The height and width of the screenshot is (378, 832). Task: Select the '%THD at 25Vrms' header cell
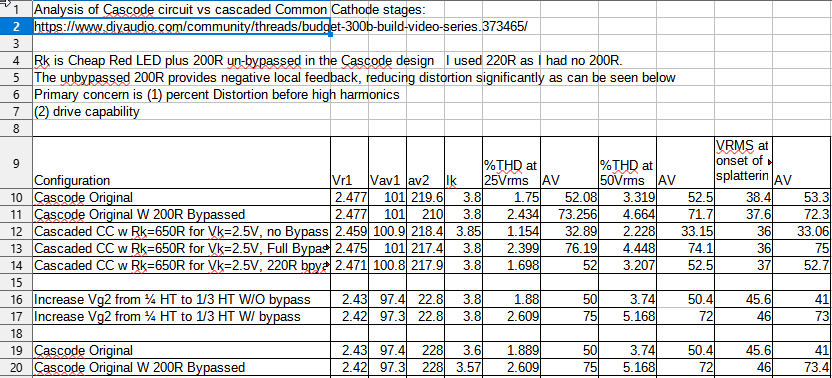(512, 162)
